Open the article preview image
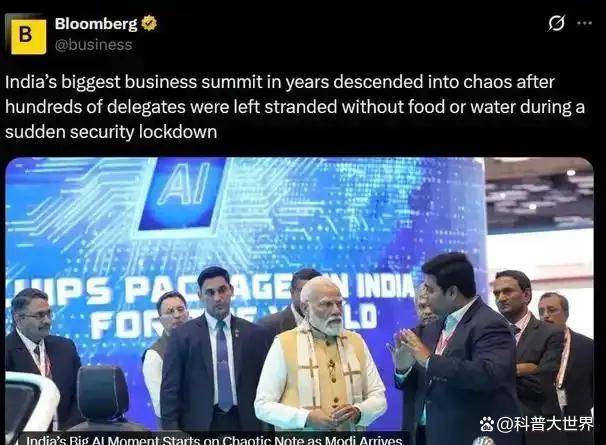This screenshot has width=606, height=445. 300,301
